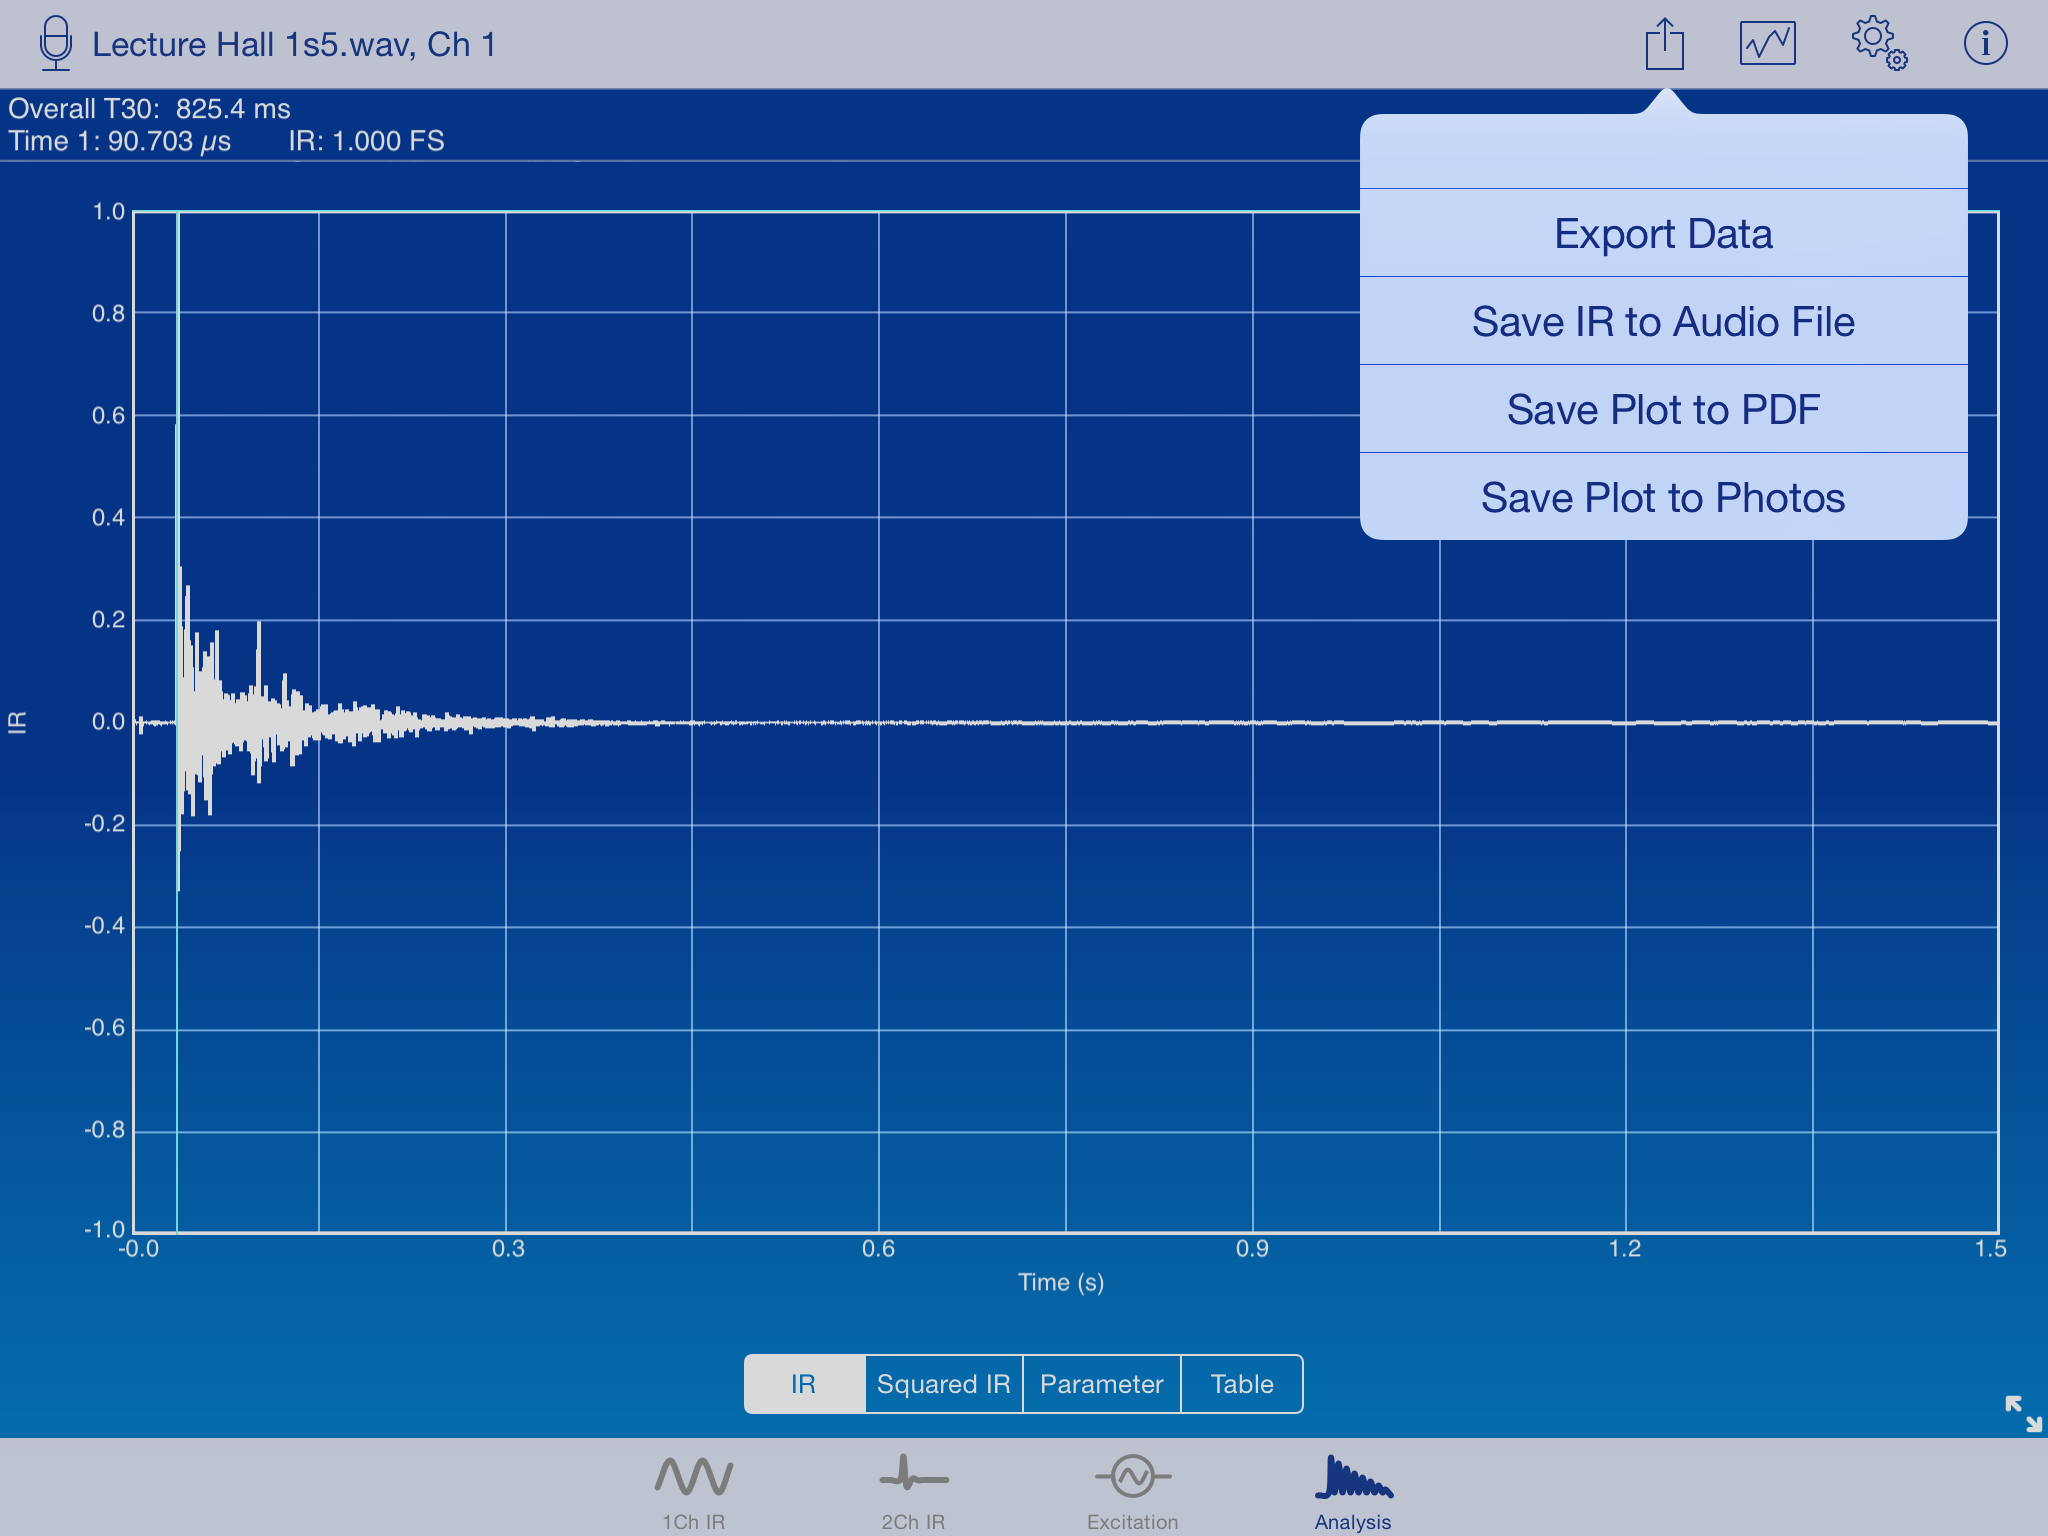Switch to the Squared IR segment
2048x1536 pixels.
[943, 1384]
